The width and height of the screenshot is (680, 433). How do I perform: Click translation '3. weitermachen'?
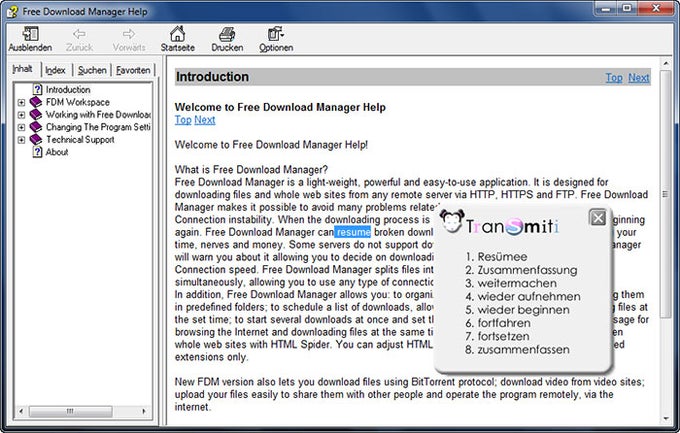(511, 283)
